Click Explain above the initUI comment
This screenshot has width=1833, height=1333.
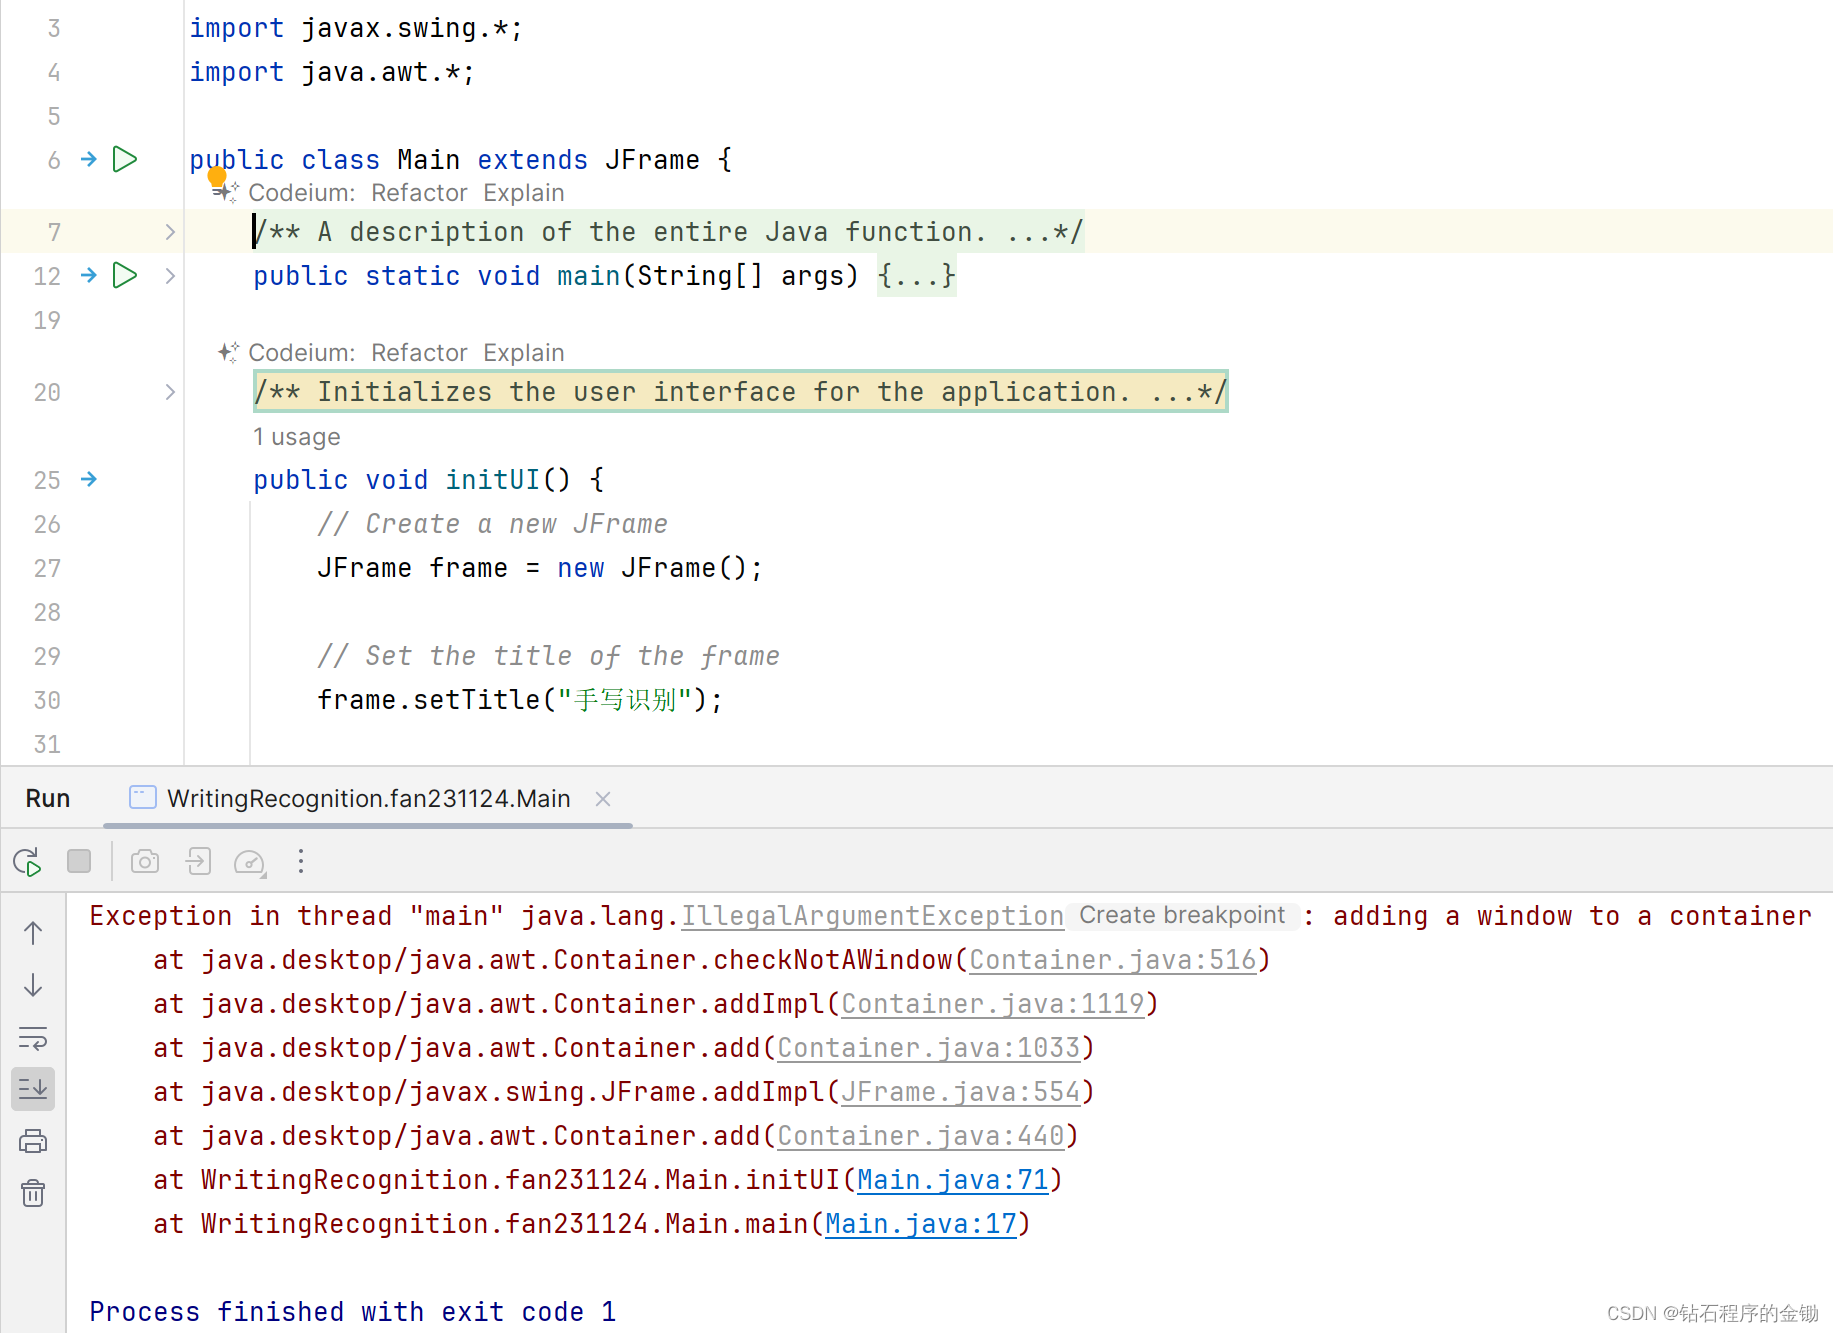[523, 353]
